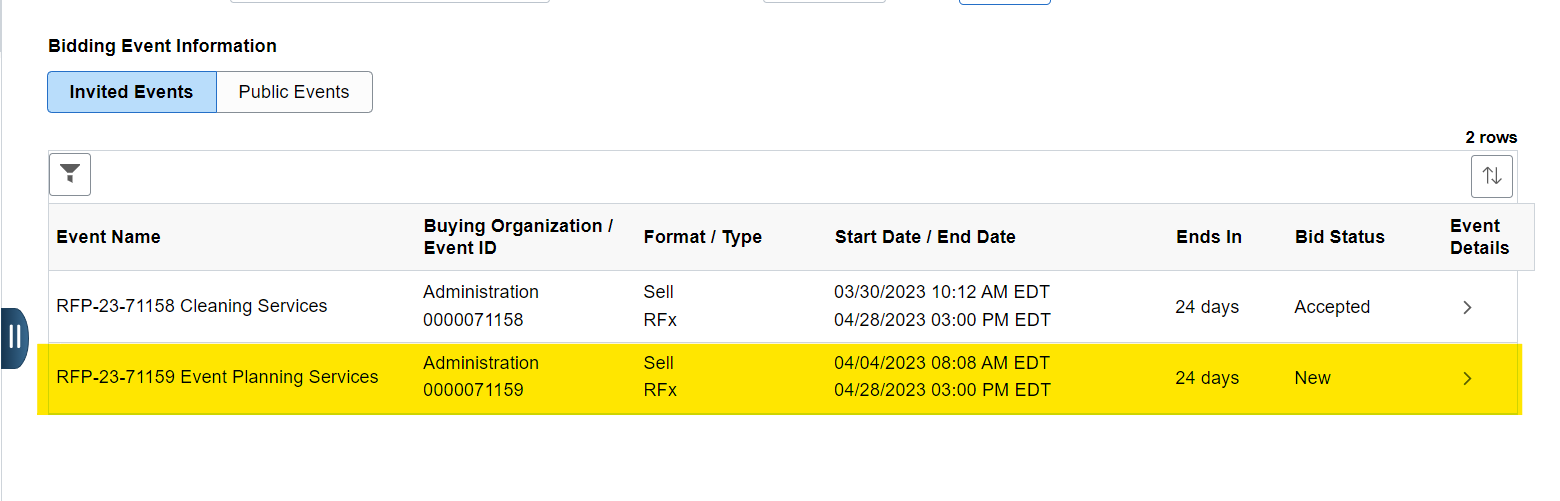Open the filter icon above the events table

pos(70,175)
